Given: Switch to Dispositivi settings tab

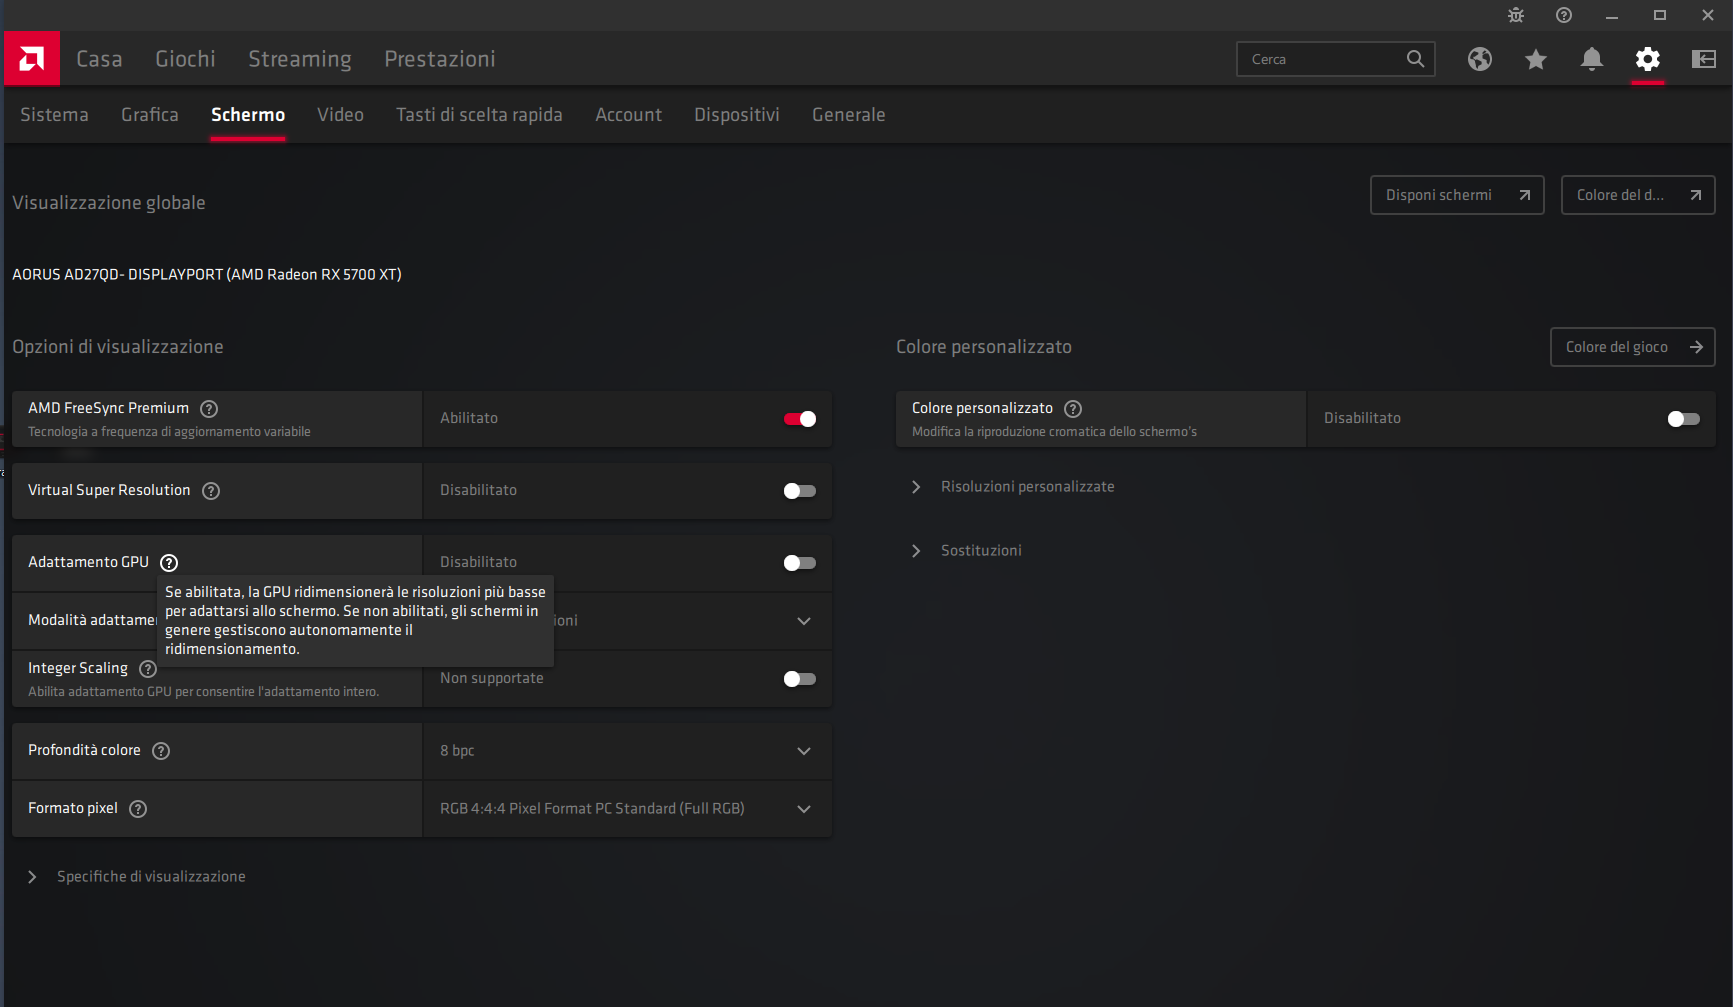Looking at the screenshot, I should (x=737, y=114).
